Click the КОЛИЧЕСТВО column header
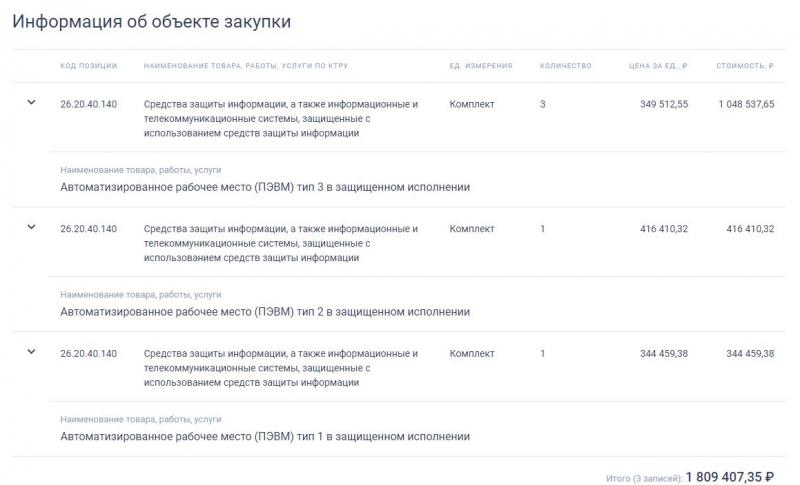Viewport: 800px width, 485px height. 566,66
